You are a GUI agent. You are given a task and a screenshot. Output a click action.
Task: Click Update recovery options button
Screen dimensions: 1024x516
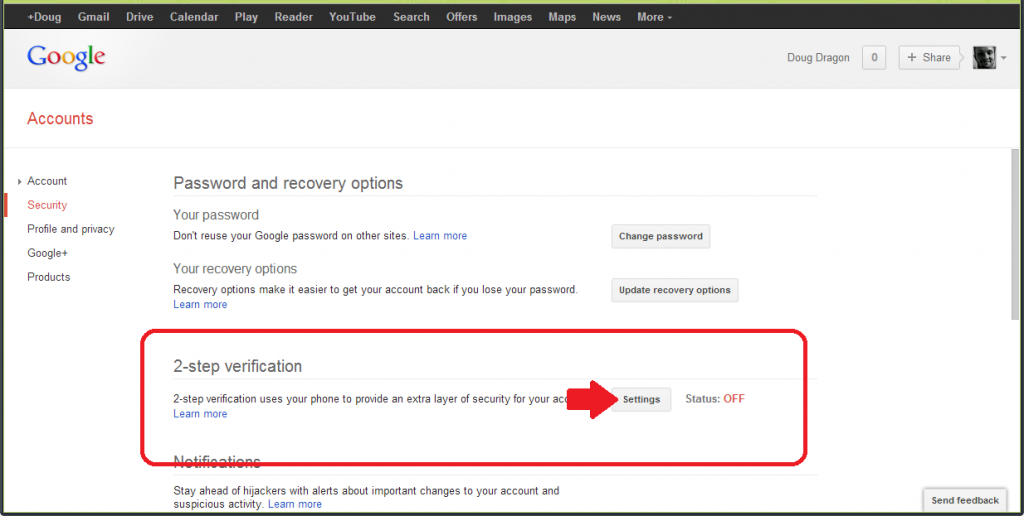[x=675, y=290]
